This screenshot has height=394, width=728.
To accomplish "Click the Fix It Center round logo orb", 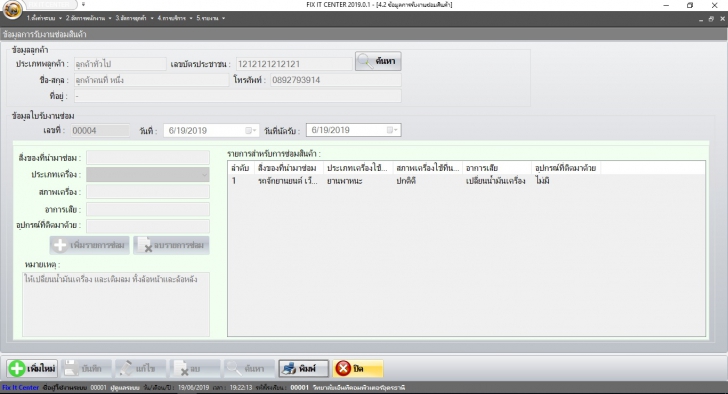I will 12,10.
